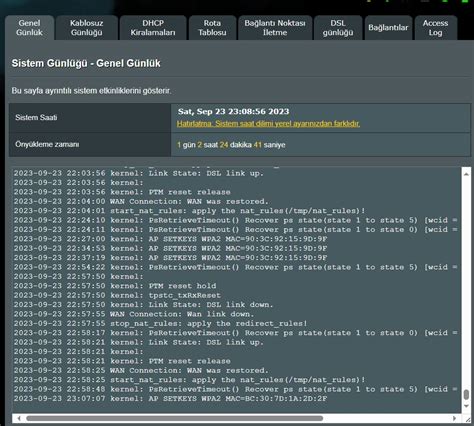
Task: Click the 22:24:11 PsRetrieveTimeout log line
Action: [235, 230]
